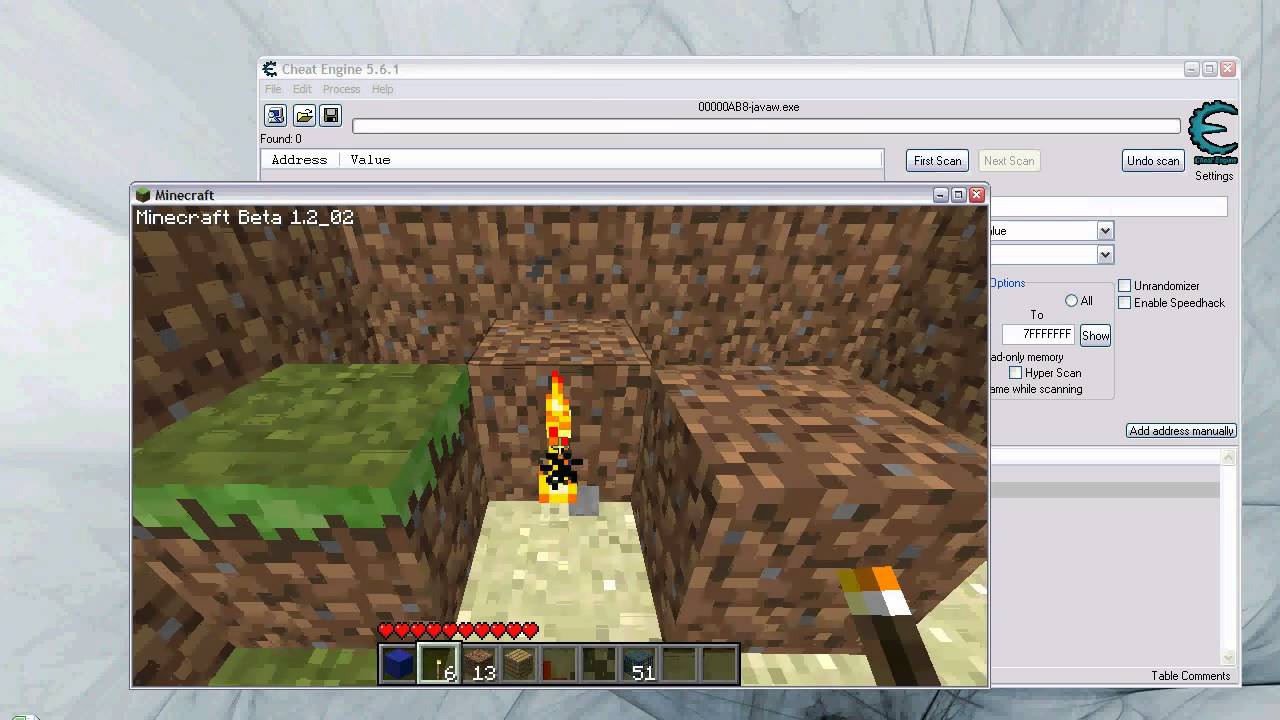Click the Minecraft health hearts bar
The image size is (1280, 720).
pos(459,630)
